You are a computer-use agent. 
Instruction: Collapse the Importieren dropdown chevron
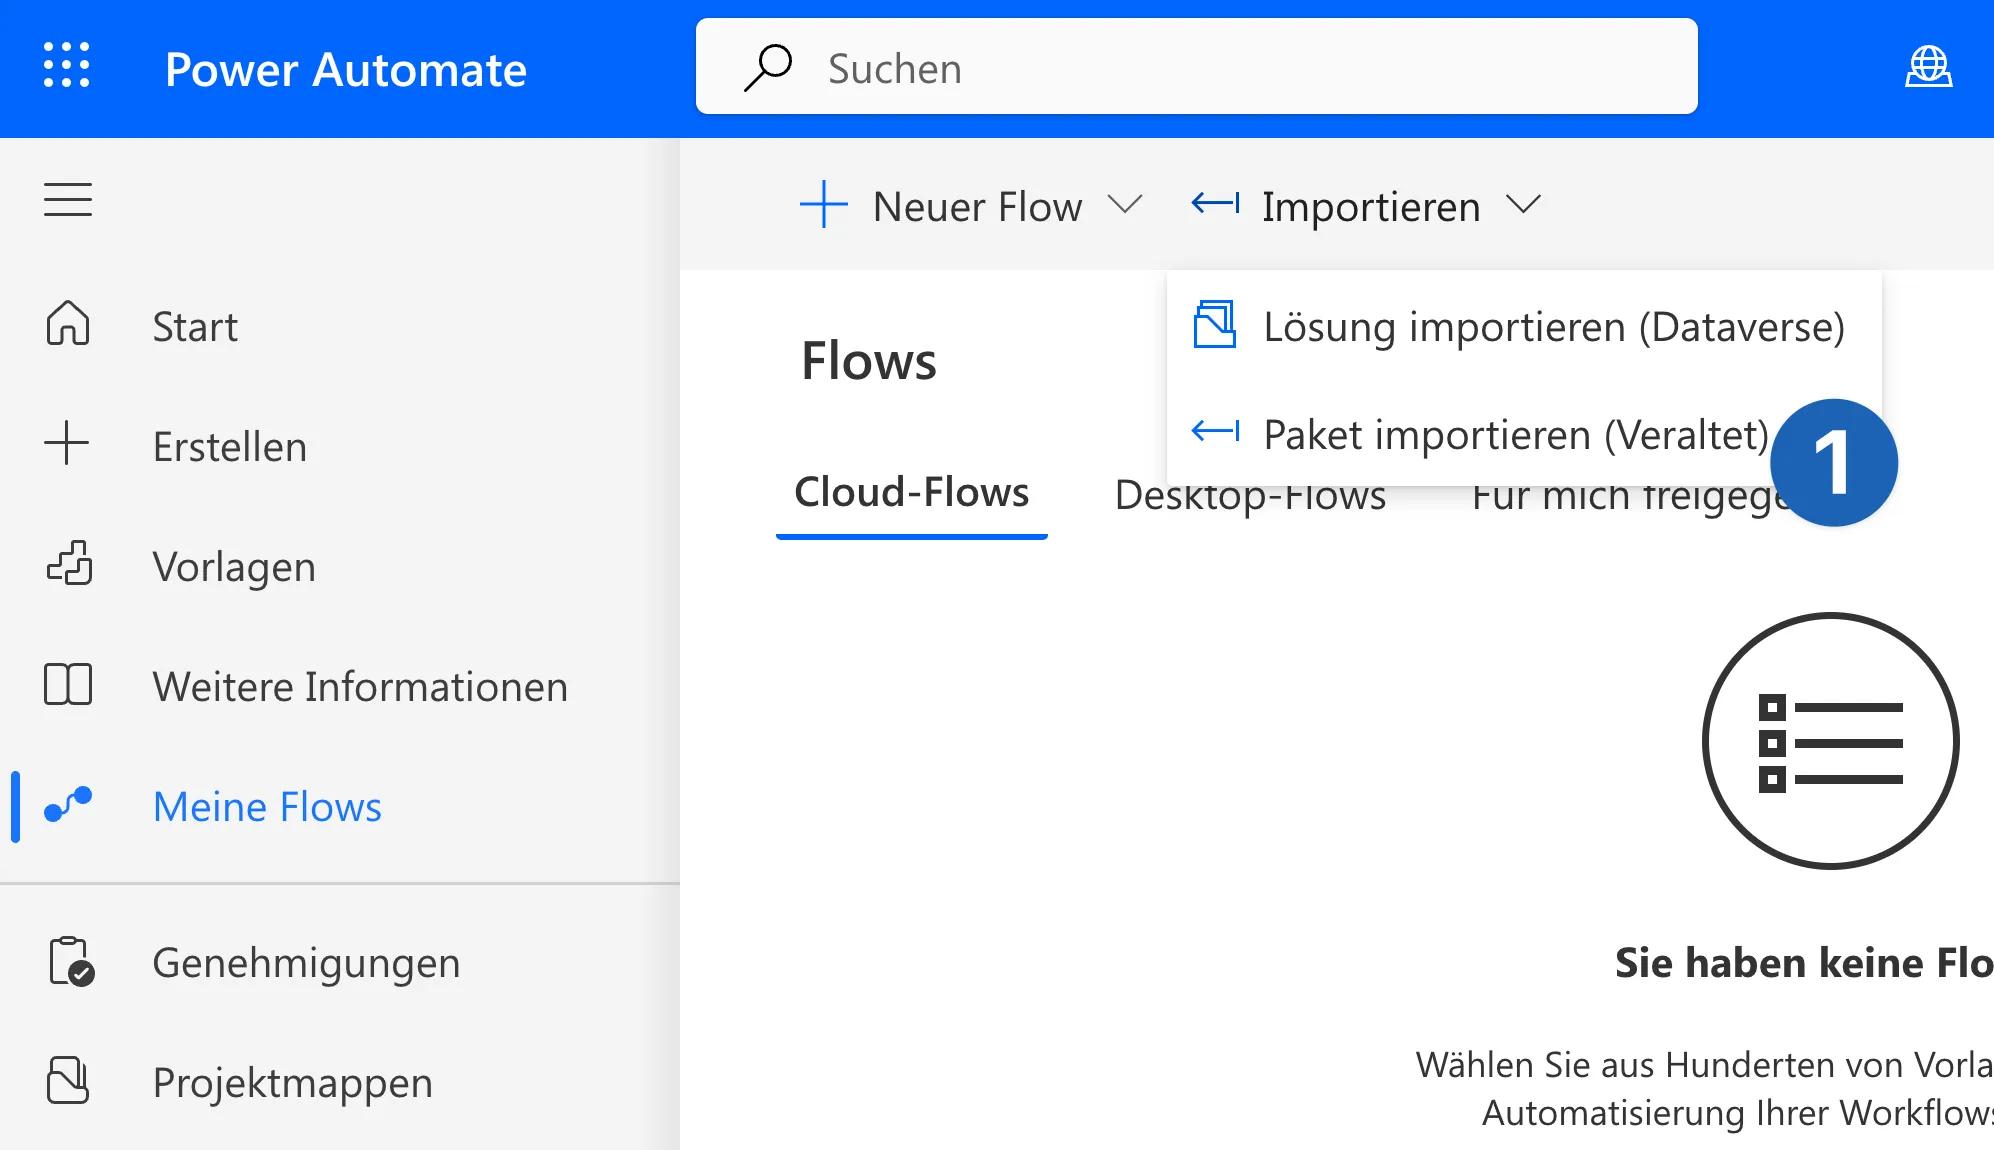pos(1523,205)
